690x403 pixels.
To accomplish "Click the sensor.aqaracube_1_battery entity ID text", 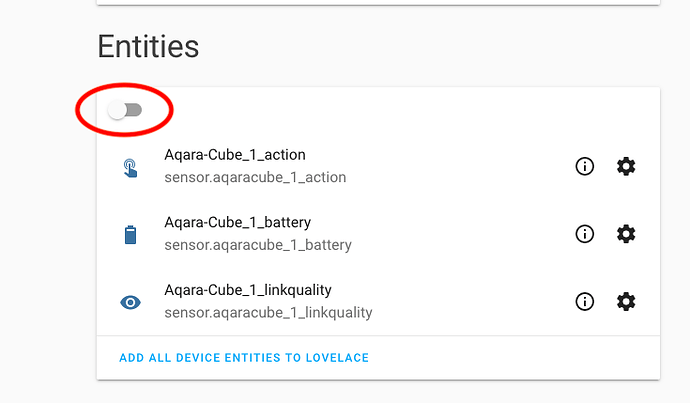I will pos(258,245).
